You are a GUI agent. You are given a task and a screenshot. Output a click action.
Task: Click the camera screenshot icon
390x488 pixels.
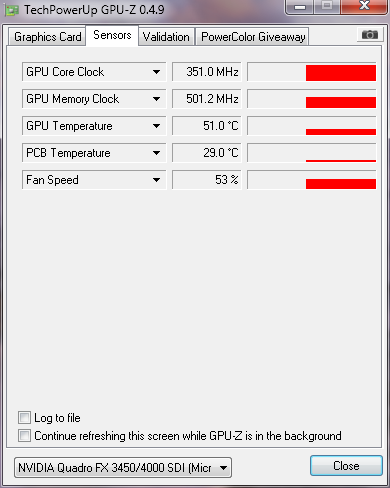tap(369, 34)
